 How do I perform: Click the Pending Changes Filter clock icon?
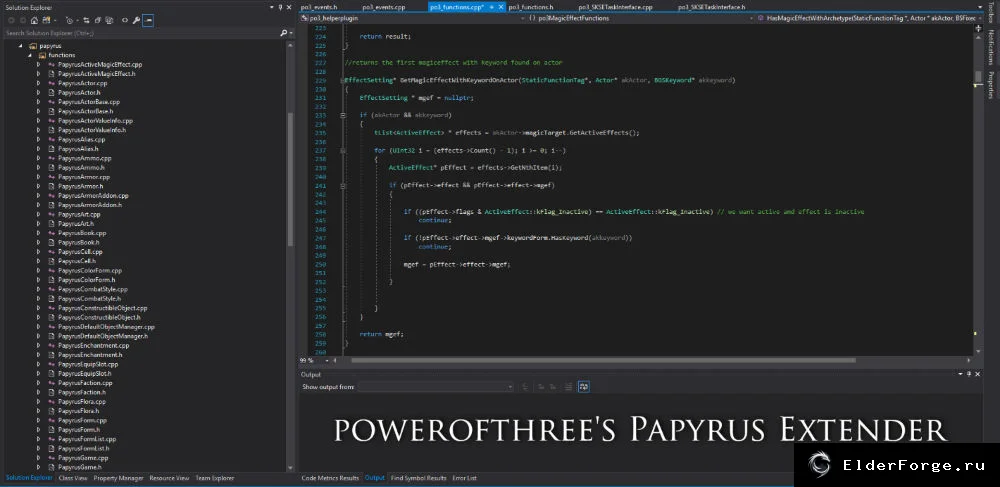70,20
